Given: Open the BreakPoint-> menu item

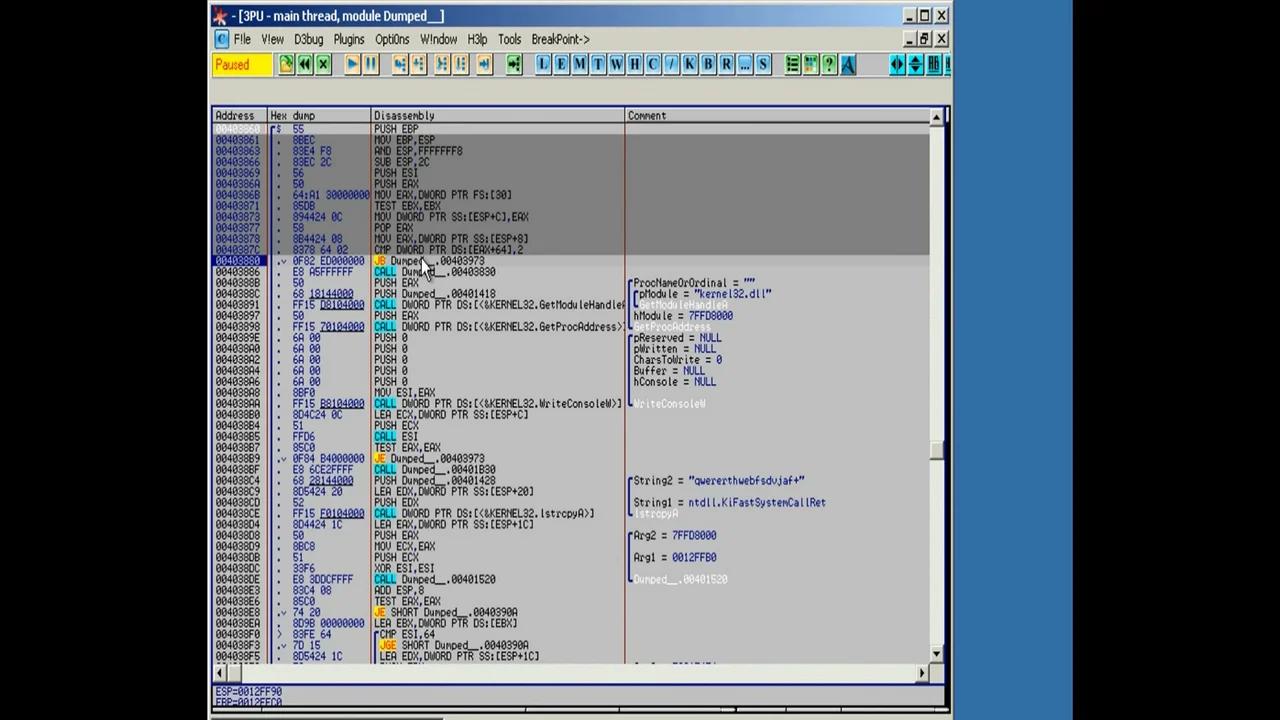Looking at the screenshot, I should pyautogui.click(x=560, y=39).
